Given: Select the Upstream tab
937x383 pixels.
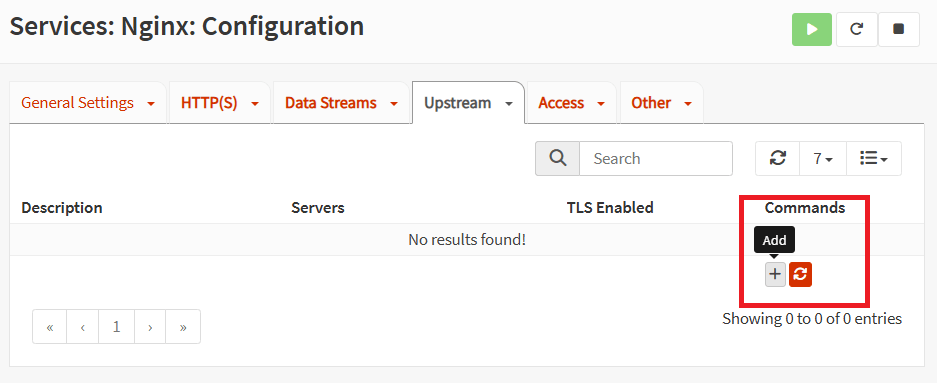Looking at the screenshot, I should (x=468, y=103).
